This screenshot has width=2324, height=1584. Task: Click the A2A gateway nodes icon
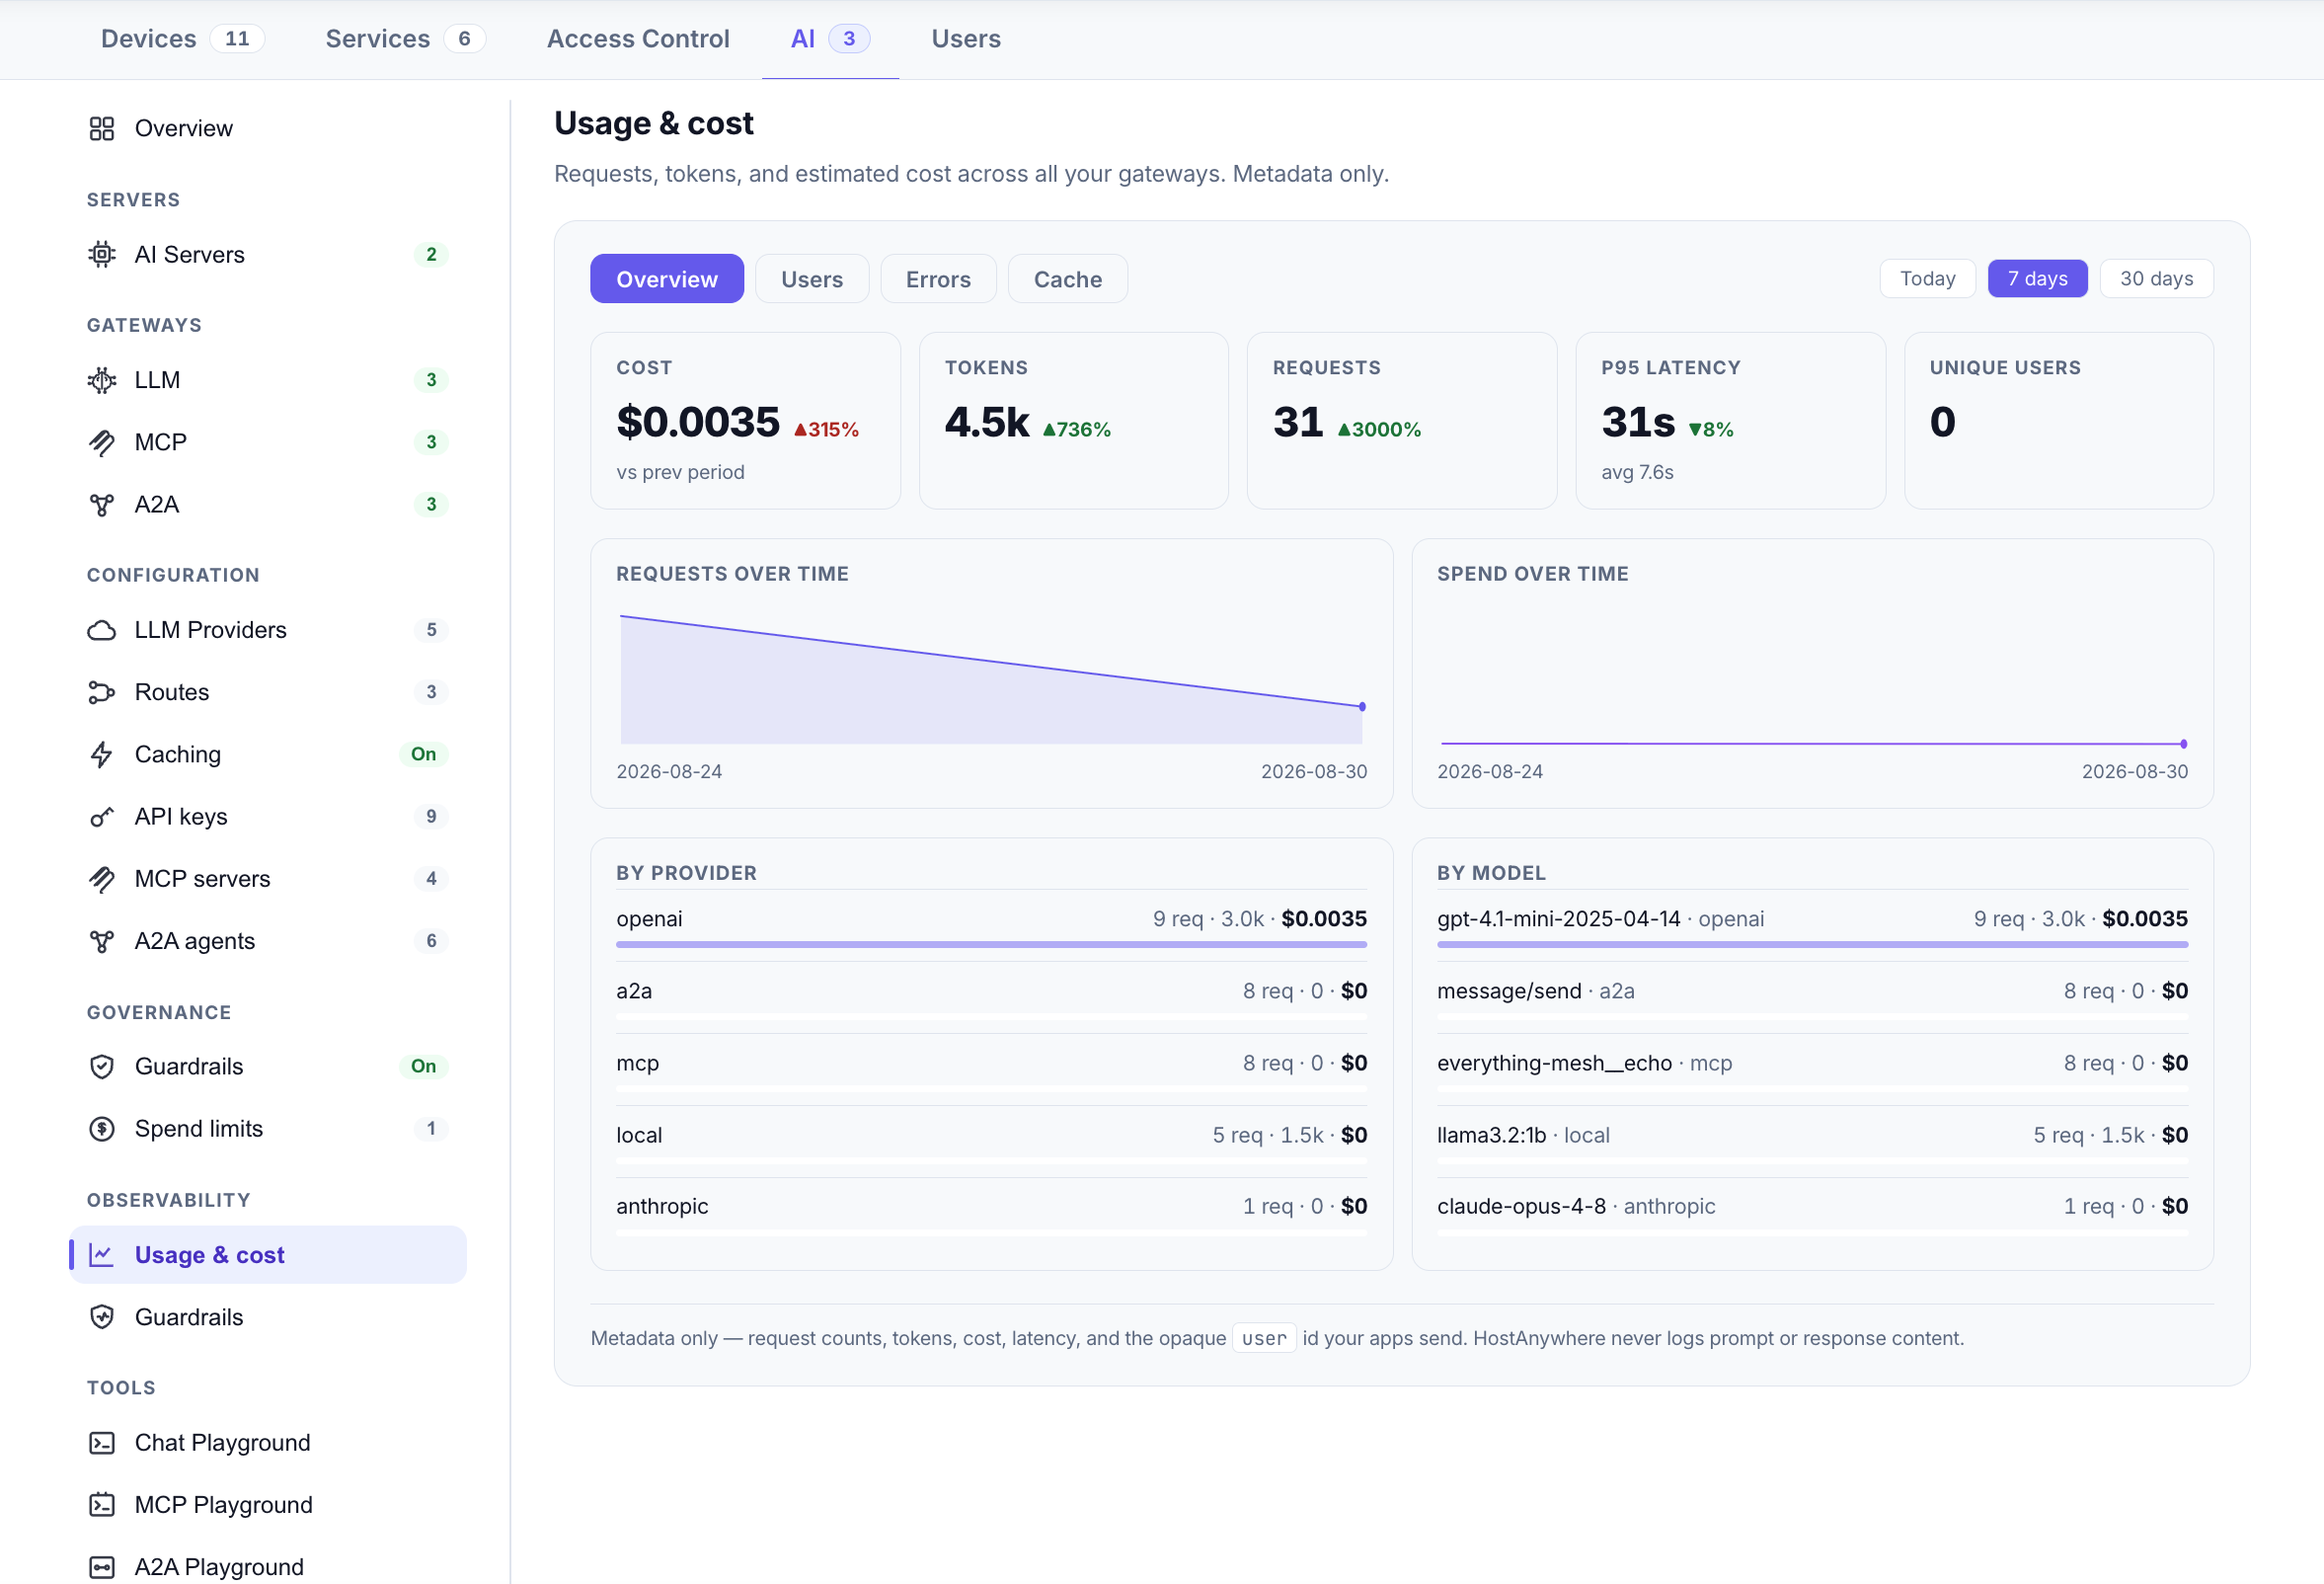click(x=102, y=505)
